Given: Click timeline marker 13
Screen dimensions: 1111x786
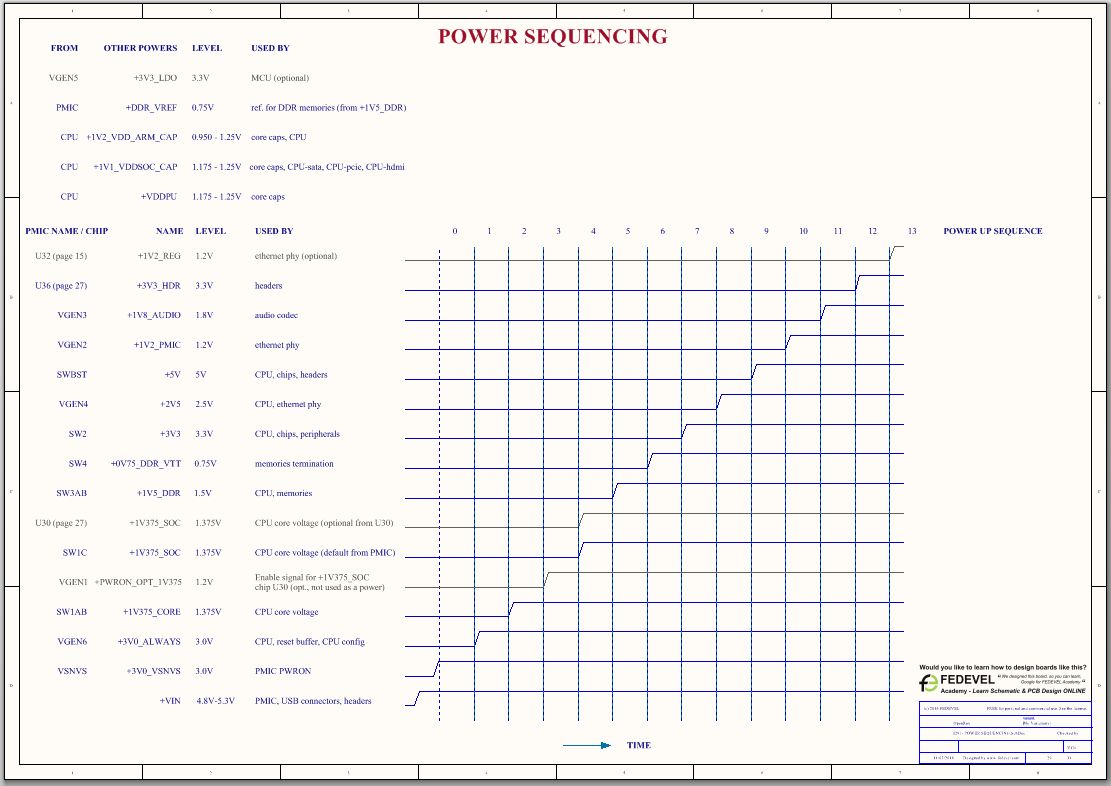Looking at the screenshot, I should tap(911, 230).
